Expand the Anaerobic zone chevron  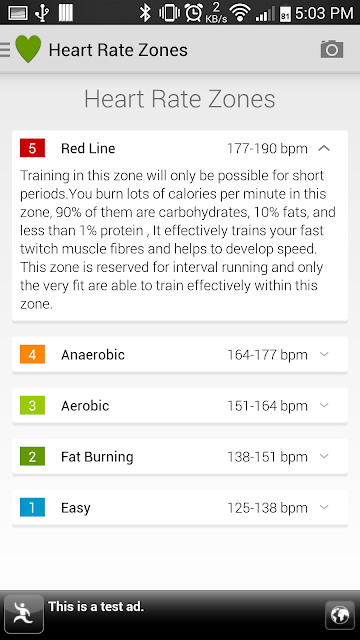324,354
